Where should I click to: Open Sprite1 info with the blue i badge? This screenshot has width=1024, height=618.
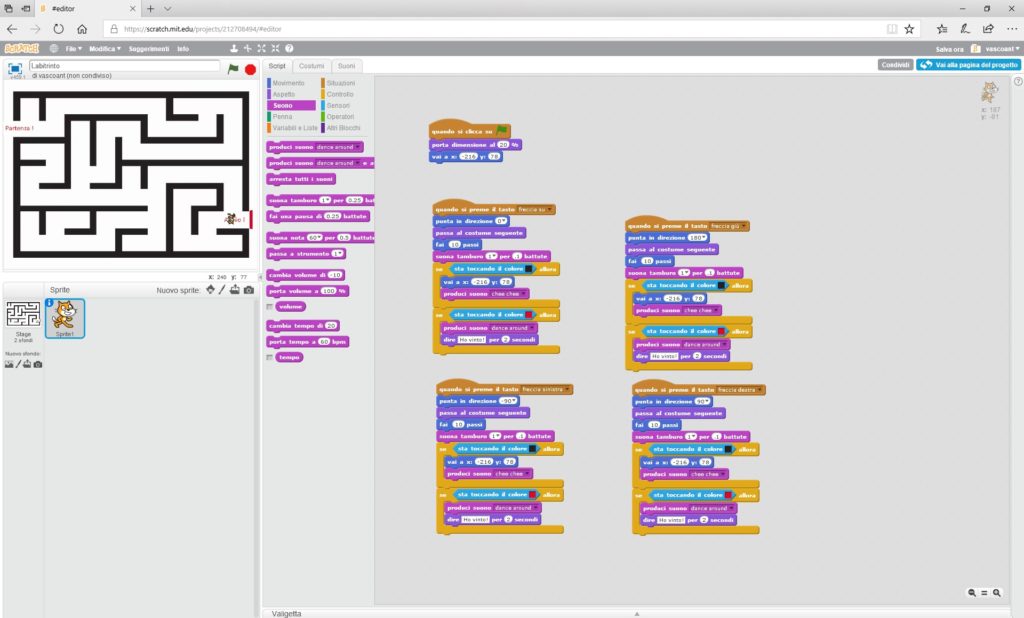pos(49,302)
